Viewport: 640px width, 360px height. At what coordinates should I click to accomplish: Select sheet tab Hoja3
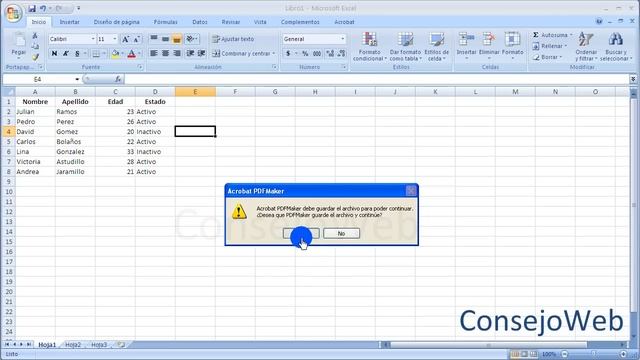[x=99, y=345]
